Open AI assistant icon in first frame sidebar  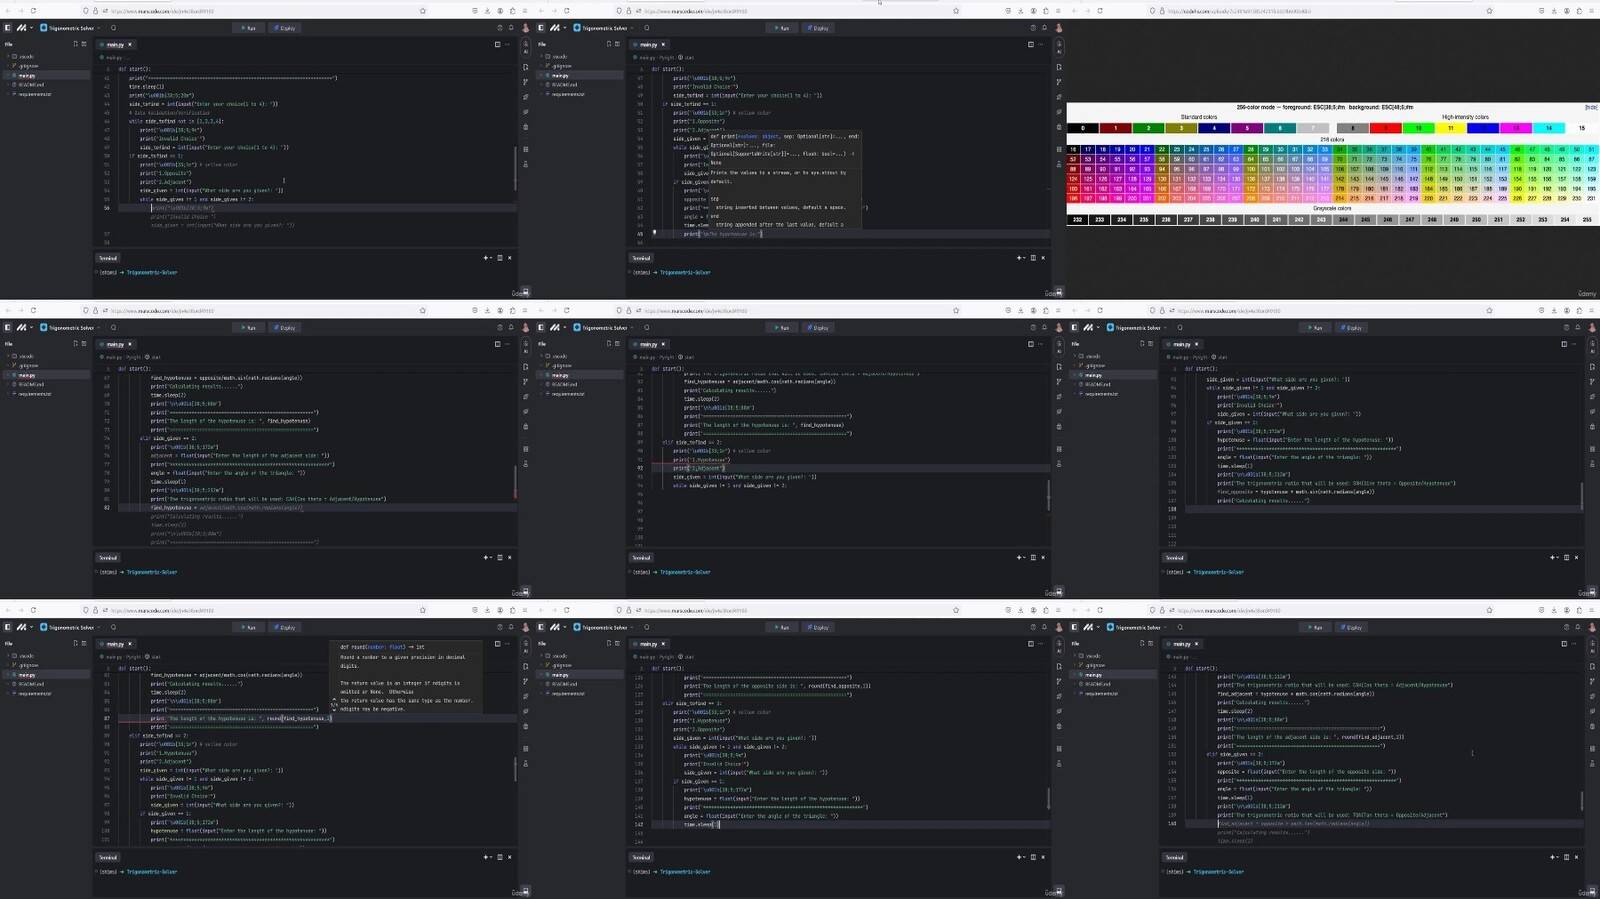[525, 47]
